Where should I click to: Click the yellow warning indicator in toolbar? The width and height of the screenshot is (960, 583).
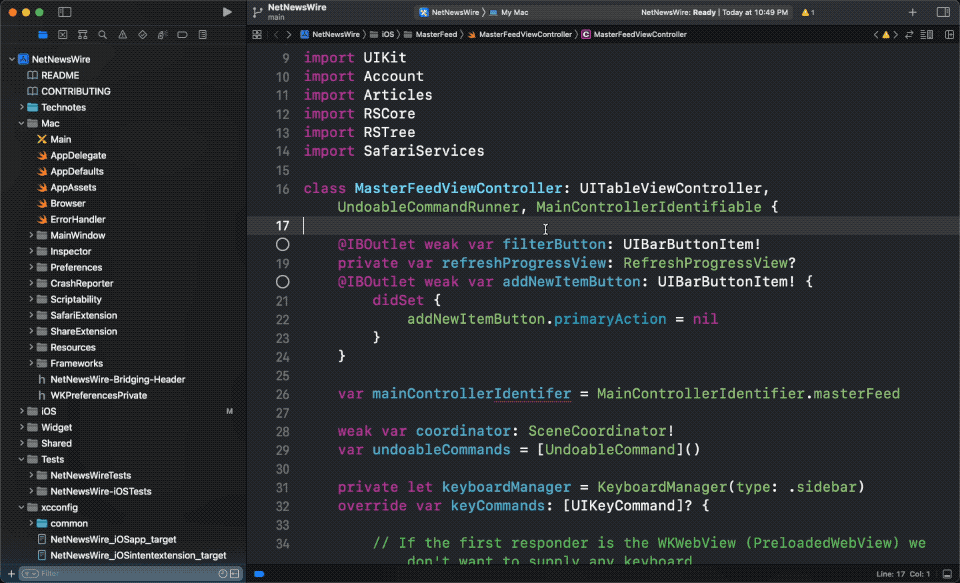[806, 12]
